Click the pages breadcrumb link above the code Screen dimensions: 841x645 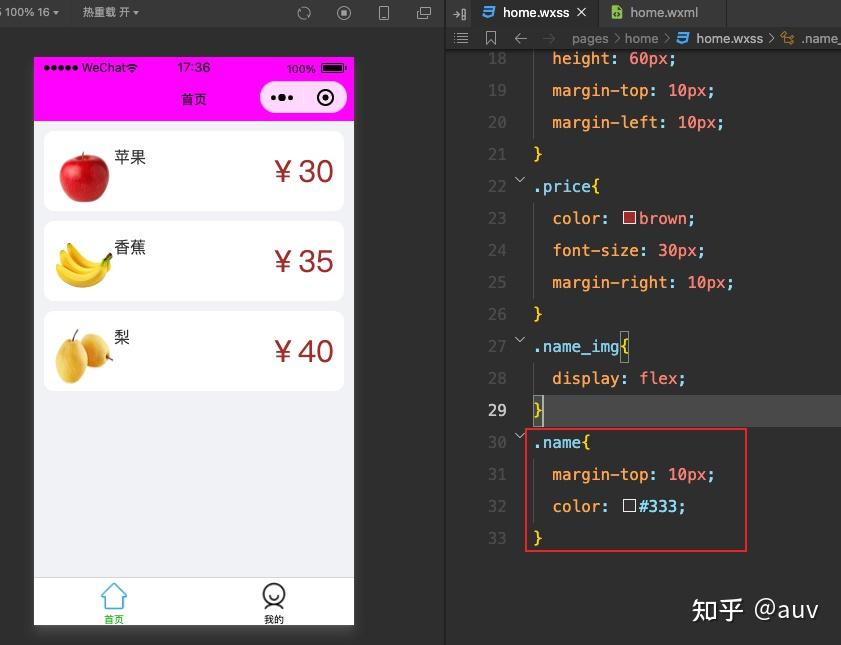pyautogui.click(x=590, y=38)
